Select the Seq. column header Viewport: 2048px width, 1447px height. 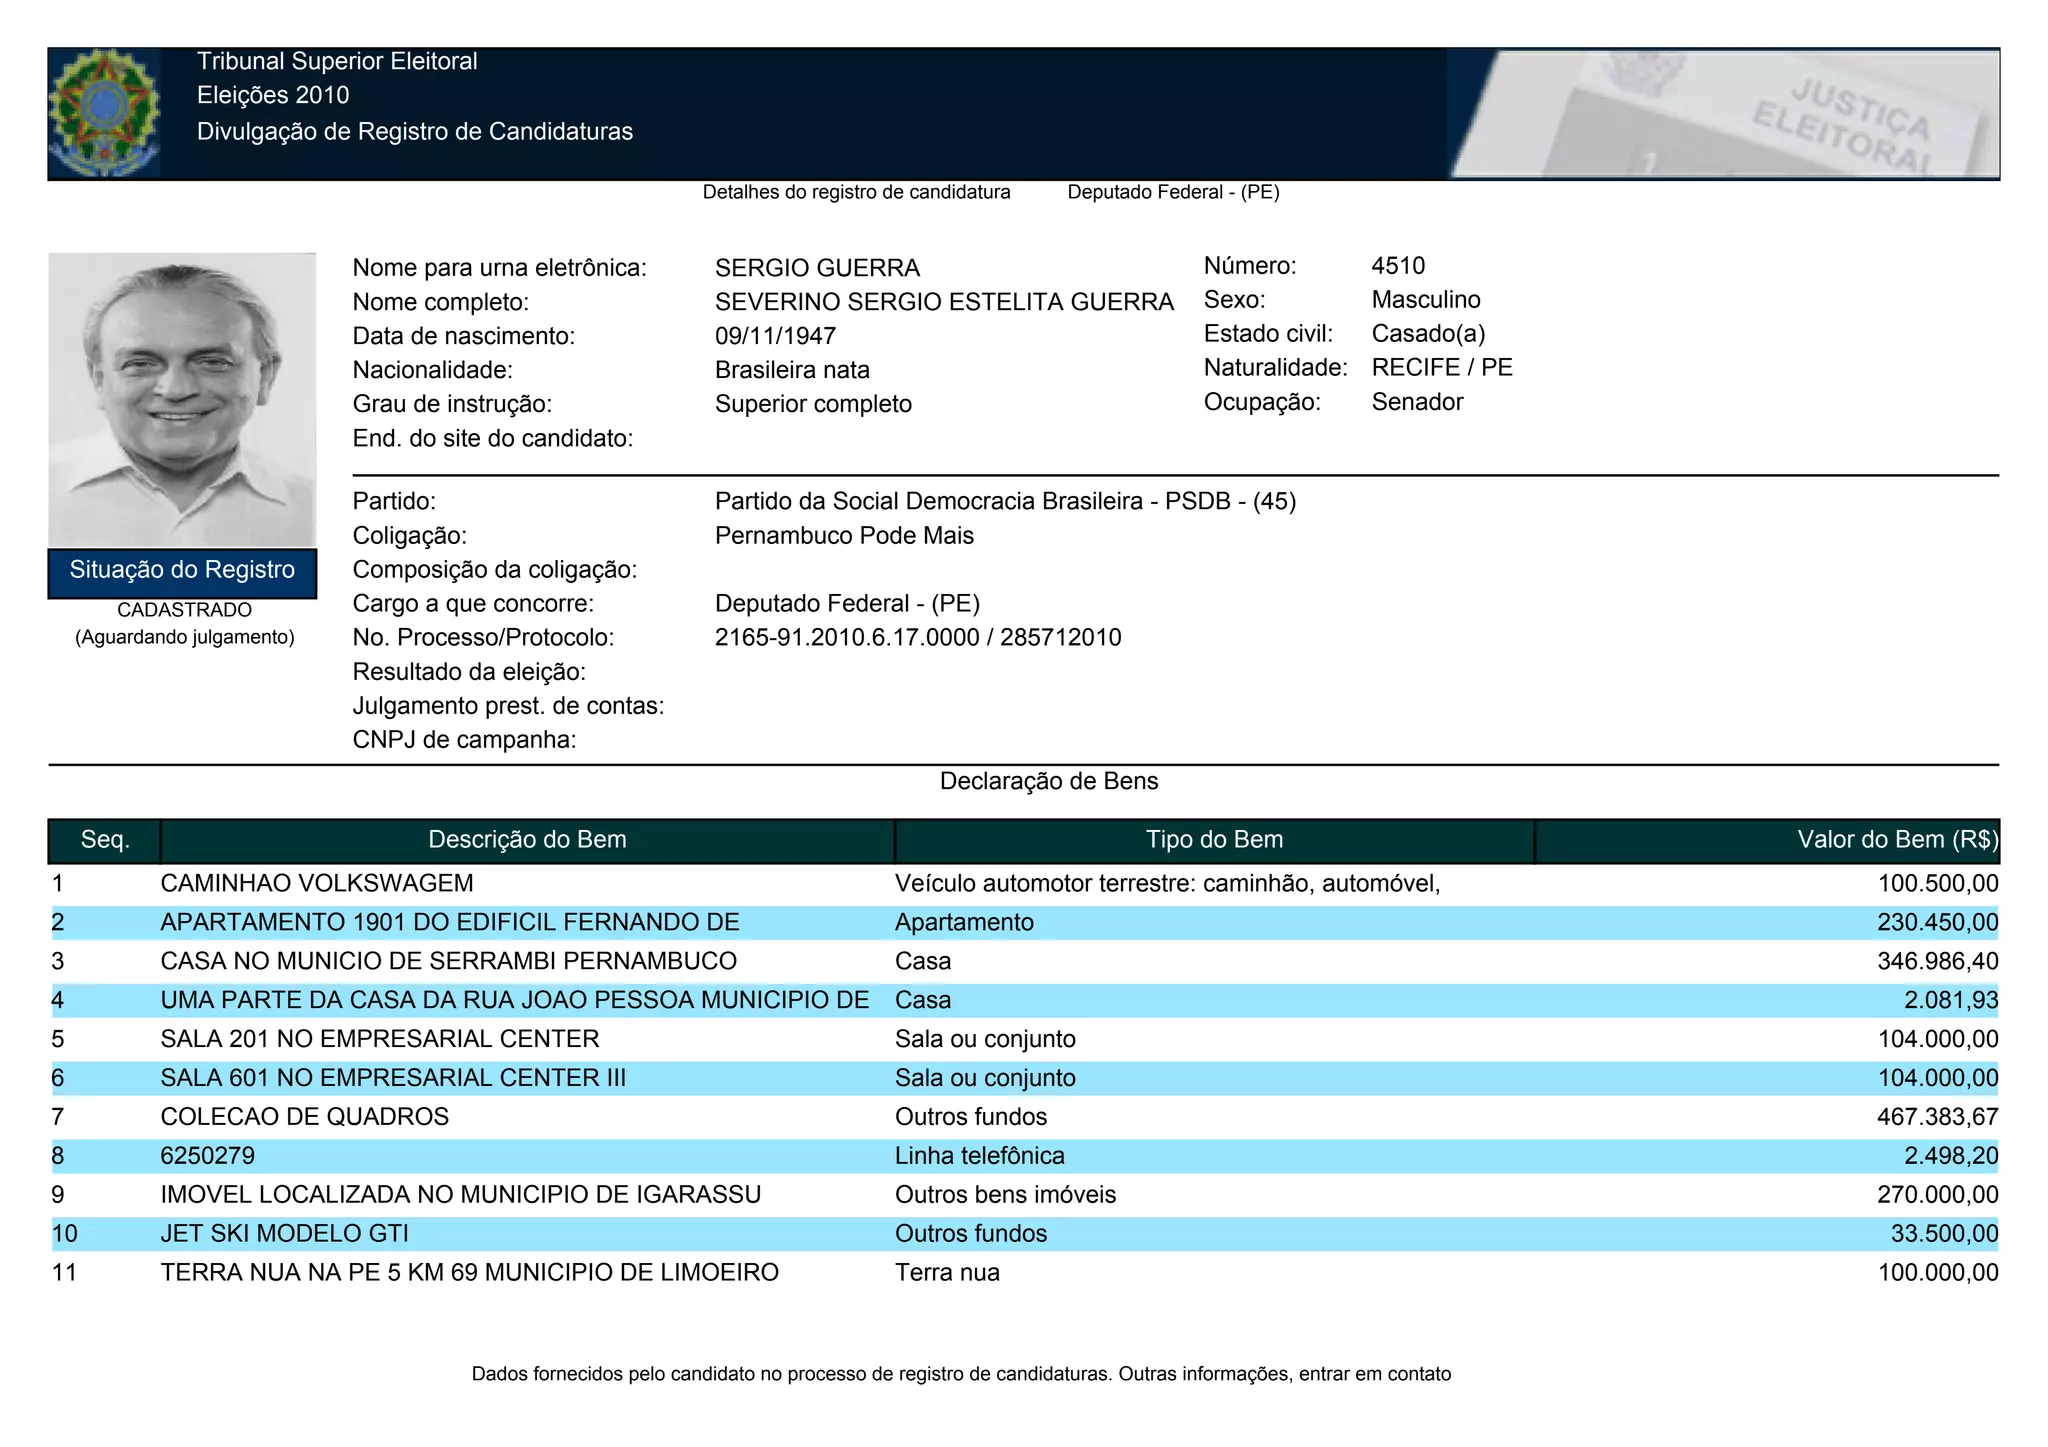105,840
